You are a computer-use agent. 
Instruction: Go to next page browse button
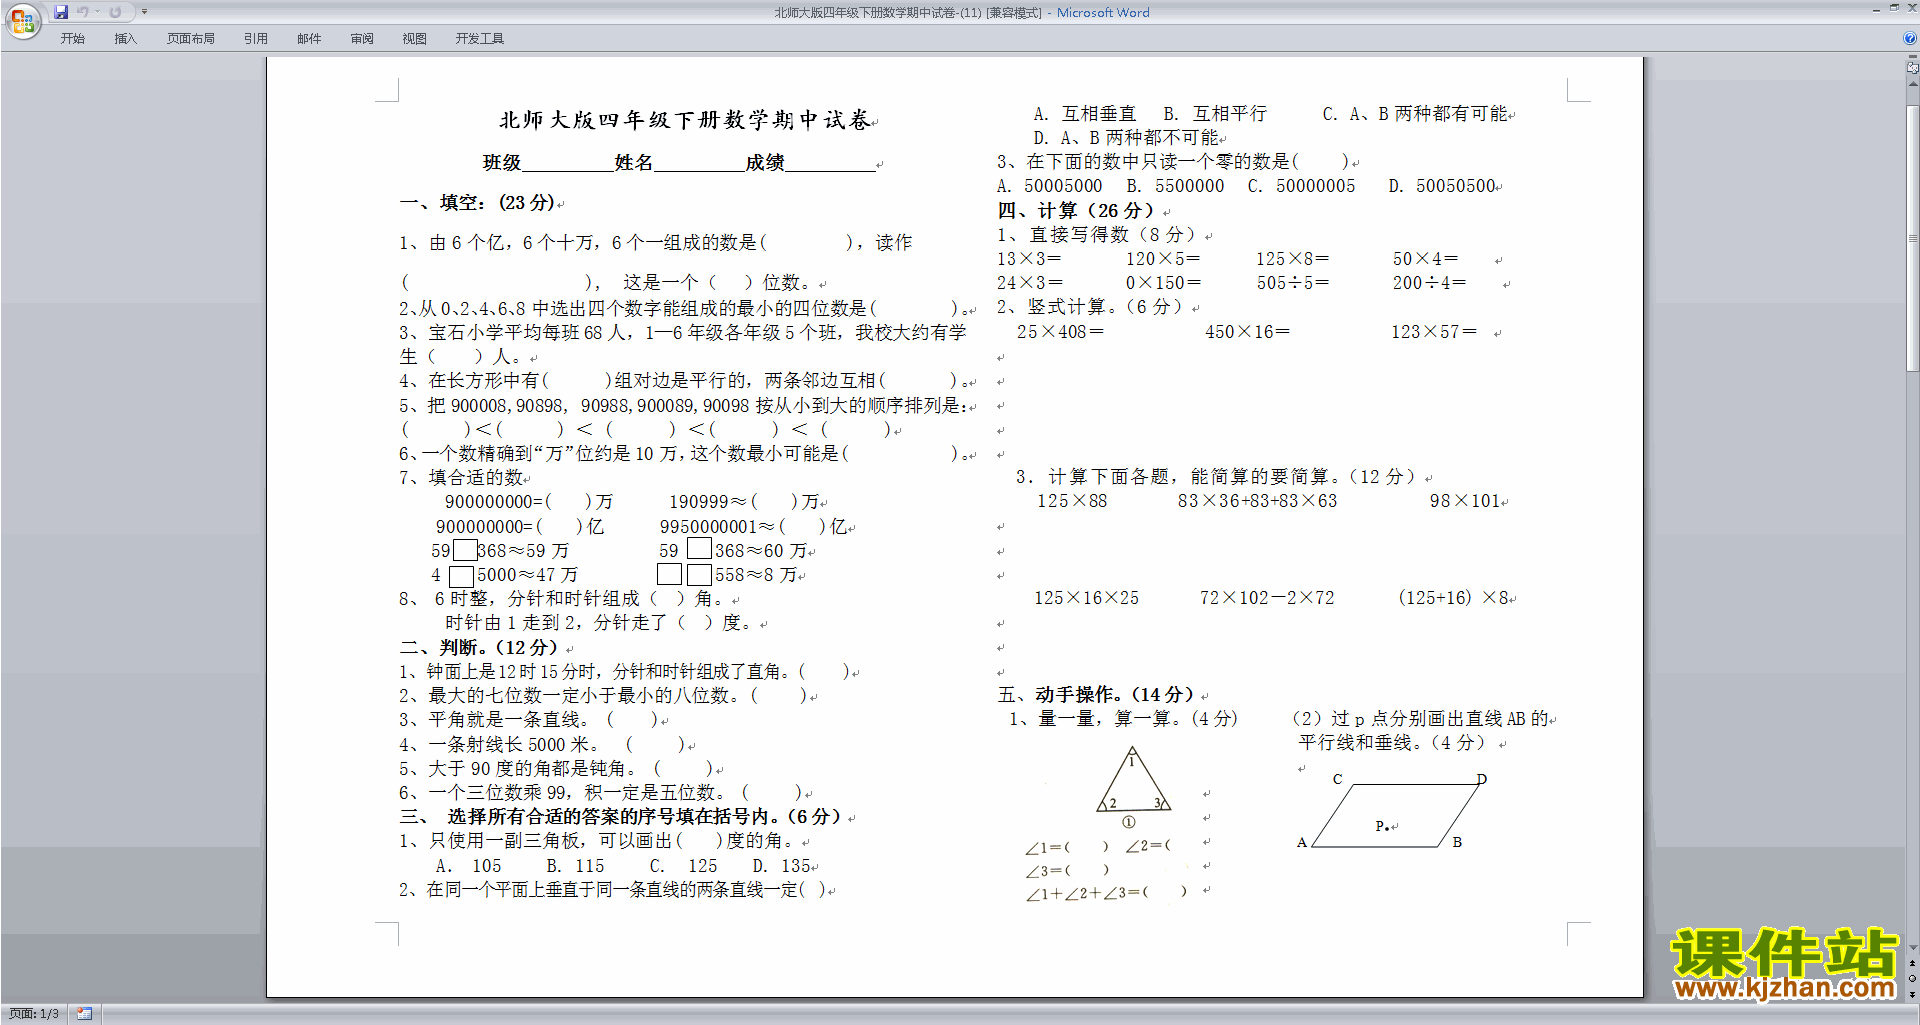[x=1912, y=995]
